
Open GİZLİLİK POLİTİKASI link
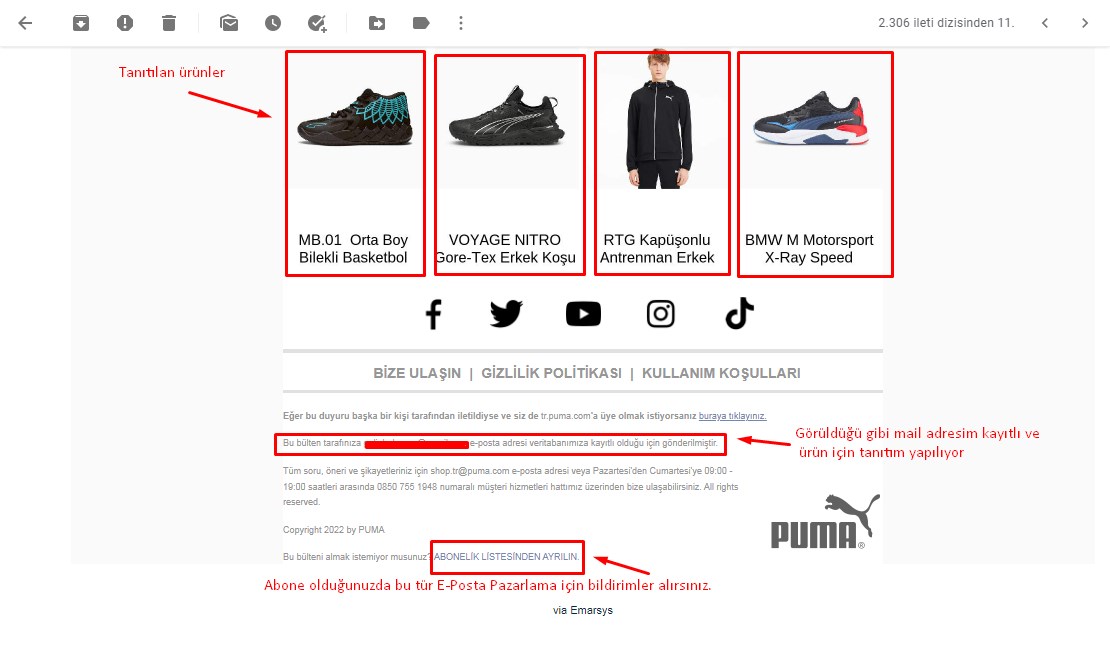click(551, 373)
